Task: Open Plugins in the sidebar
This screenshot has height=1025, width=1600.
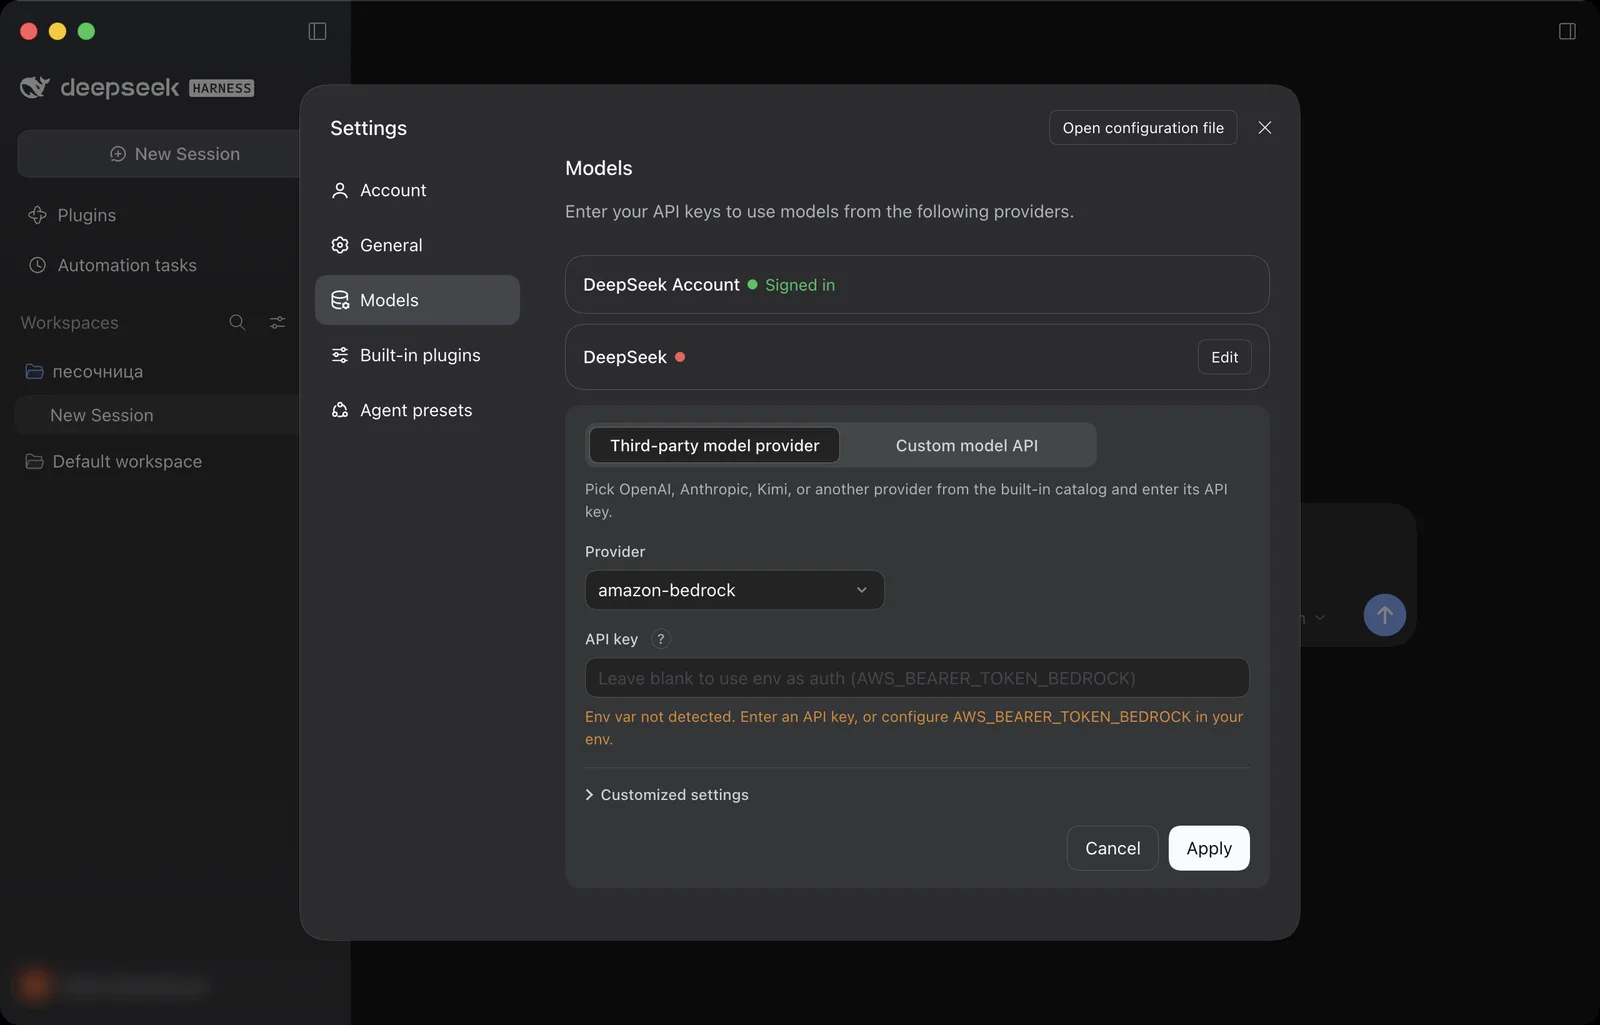Action: (87, 215)
